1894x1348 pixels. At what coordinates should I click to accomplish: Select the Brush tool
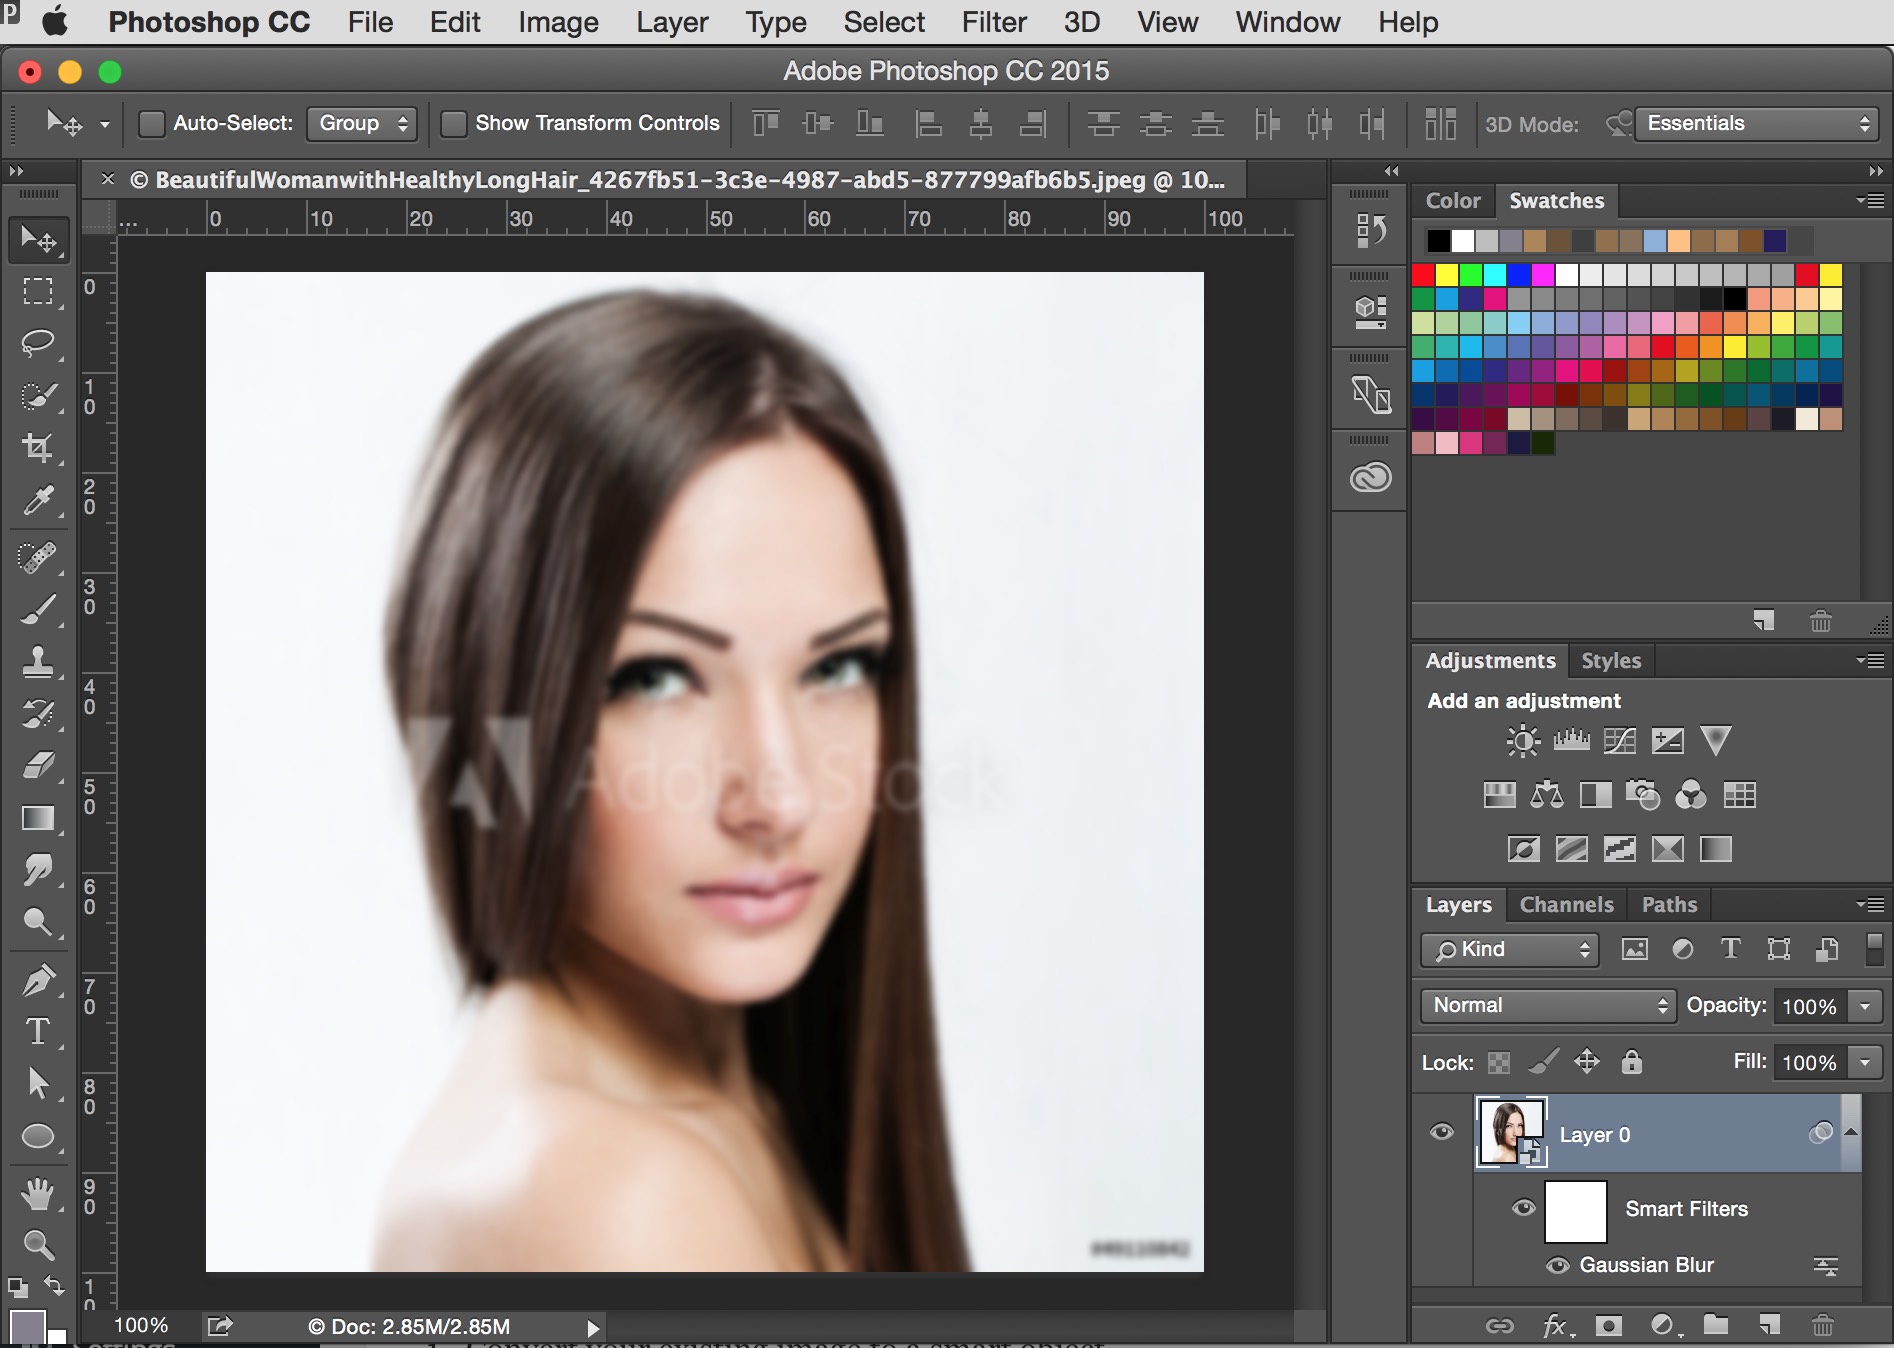point(40,609)
